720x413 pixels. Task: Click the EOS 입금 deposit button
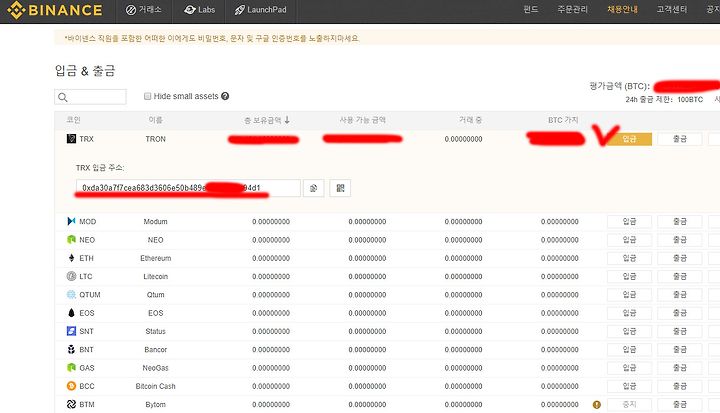629,313
